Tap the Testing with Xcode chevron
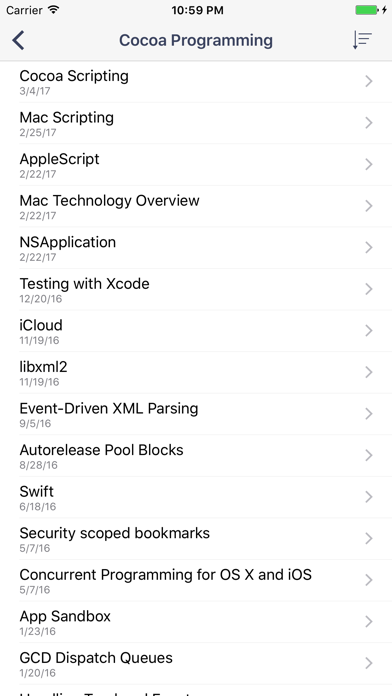Screen dimensions: 392x696 tap(368, 289)
